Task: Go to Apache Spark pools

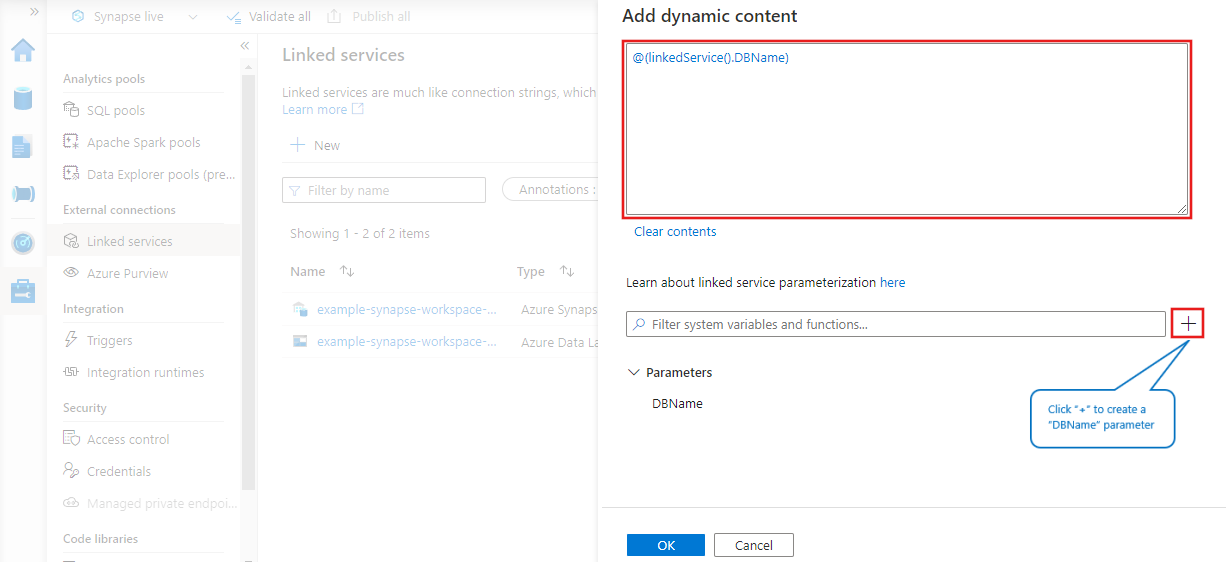Action: [x=143, y=142]
